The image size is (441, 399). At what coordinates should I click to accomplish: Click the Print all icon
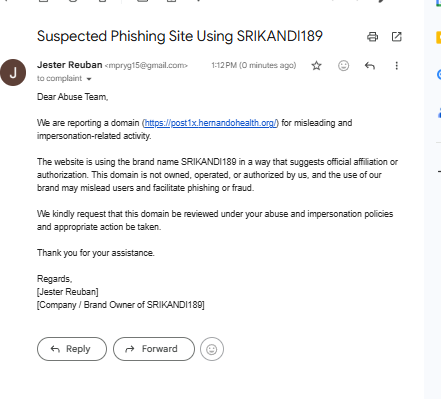coord(372,36)
